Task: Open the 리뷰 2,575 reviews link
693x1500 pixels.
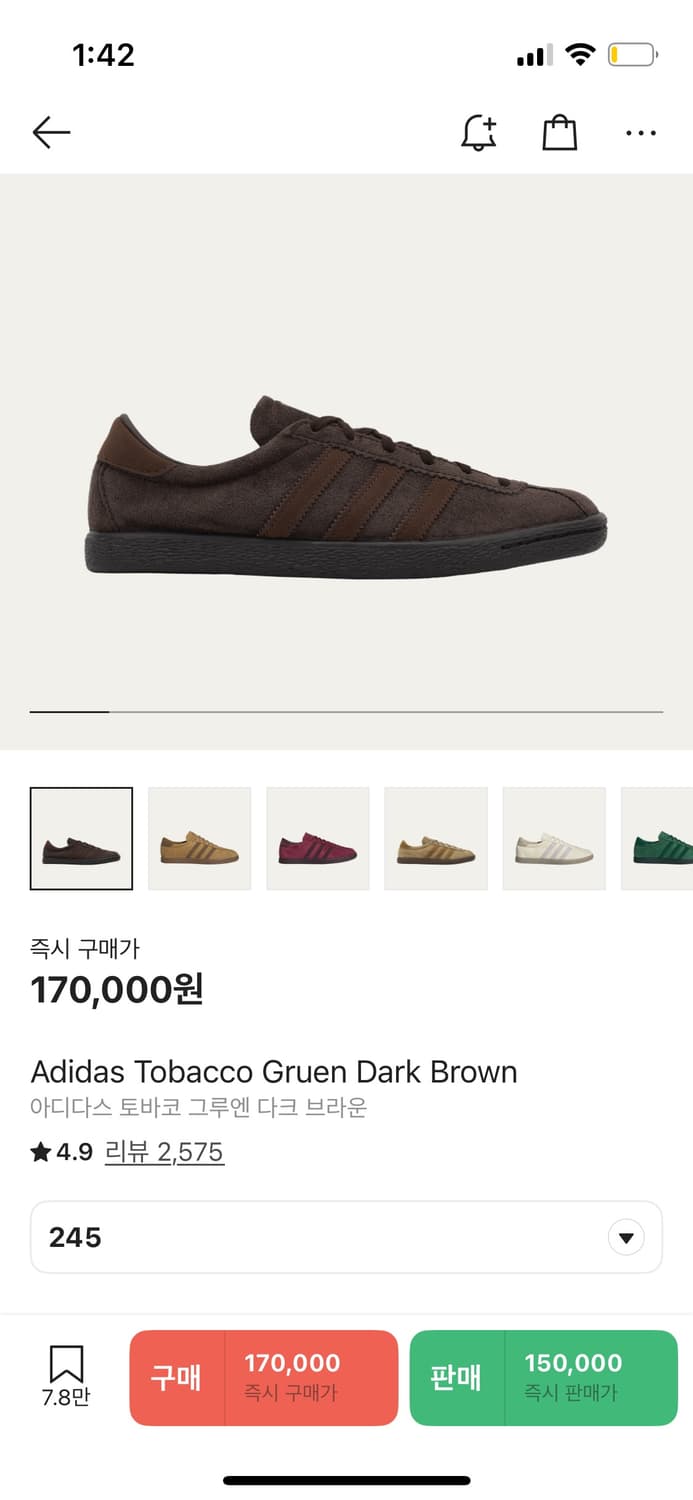Action: coord(164,1153)
